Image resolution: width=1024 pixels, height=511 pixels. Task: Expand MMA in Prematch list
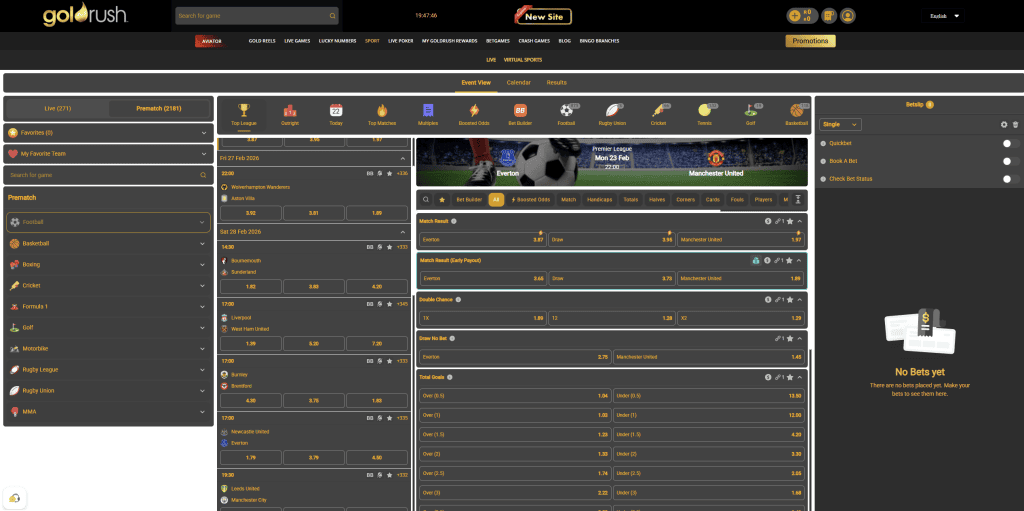click(x=108, y=412)
